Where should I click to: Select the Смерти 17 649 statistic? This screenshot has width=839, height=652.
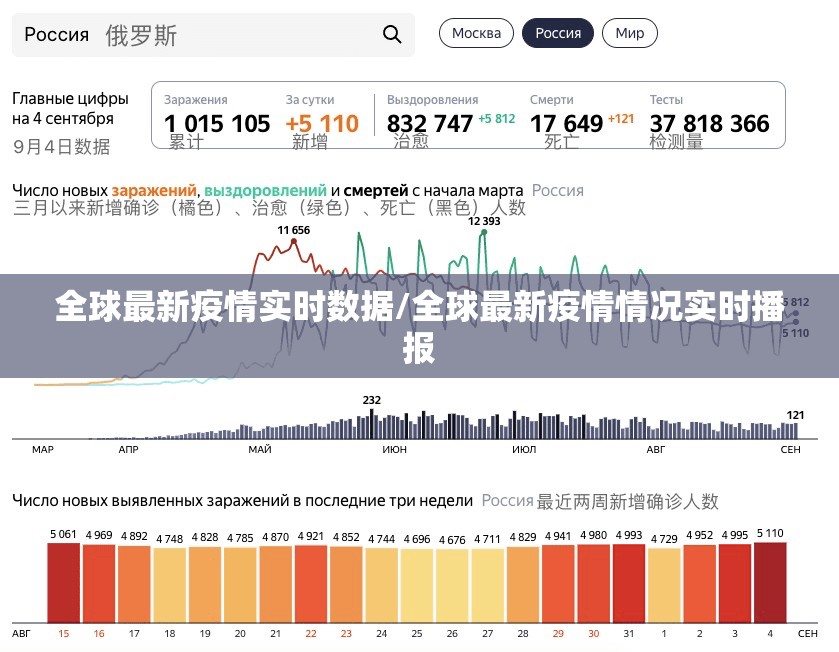pos(566,123)
